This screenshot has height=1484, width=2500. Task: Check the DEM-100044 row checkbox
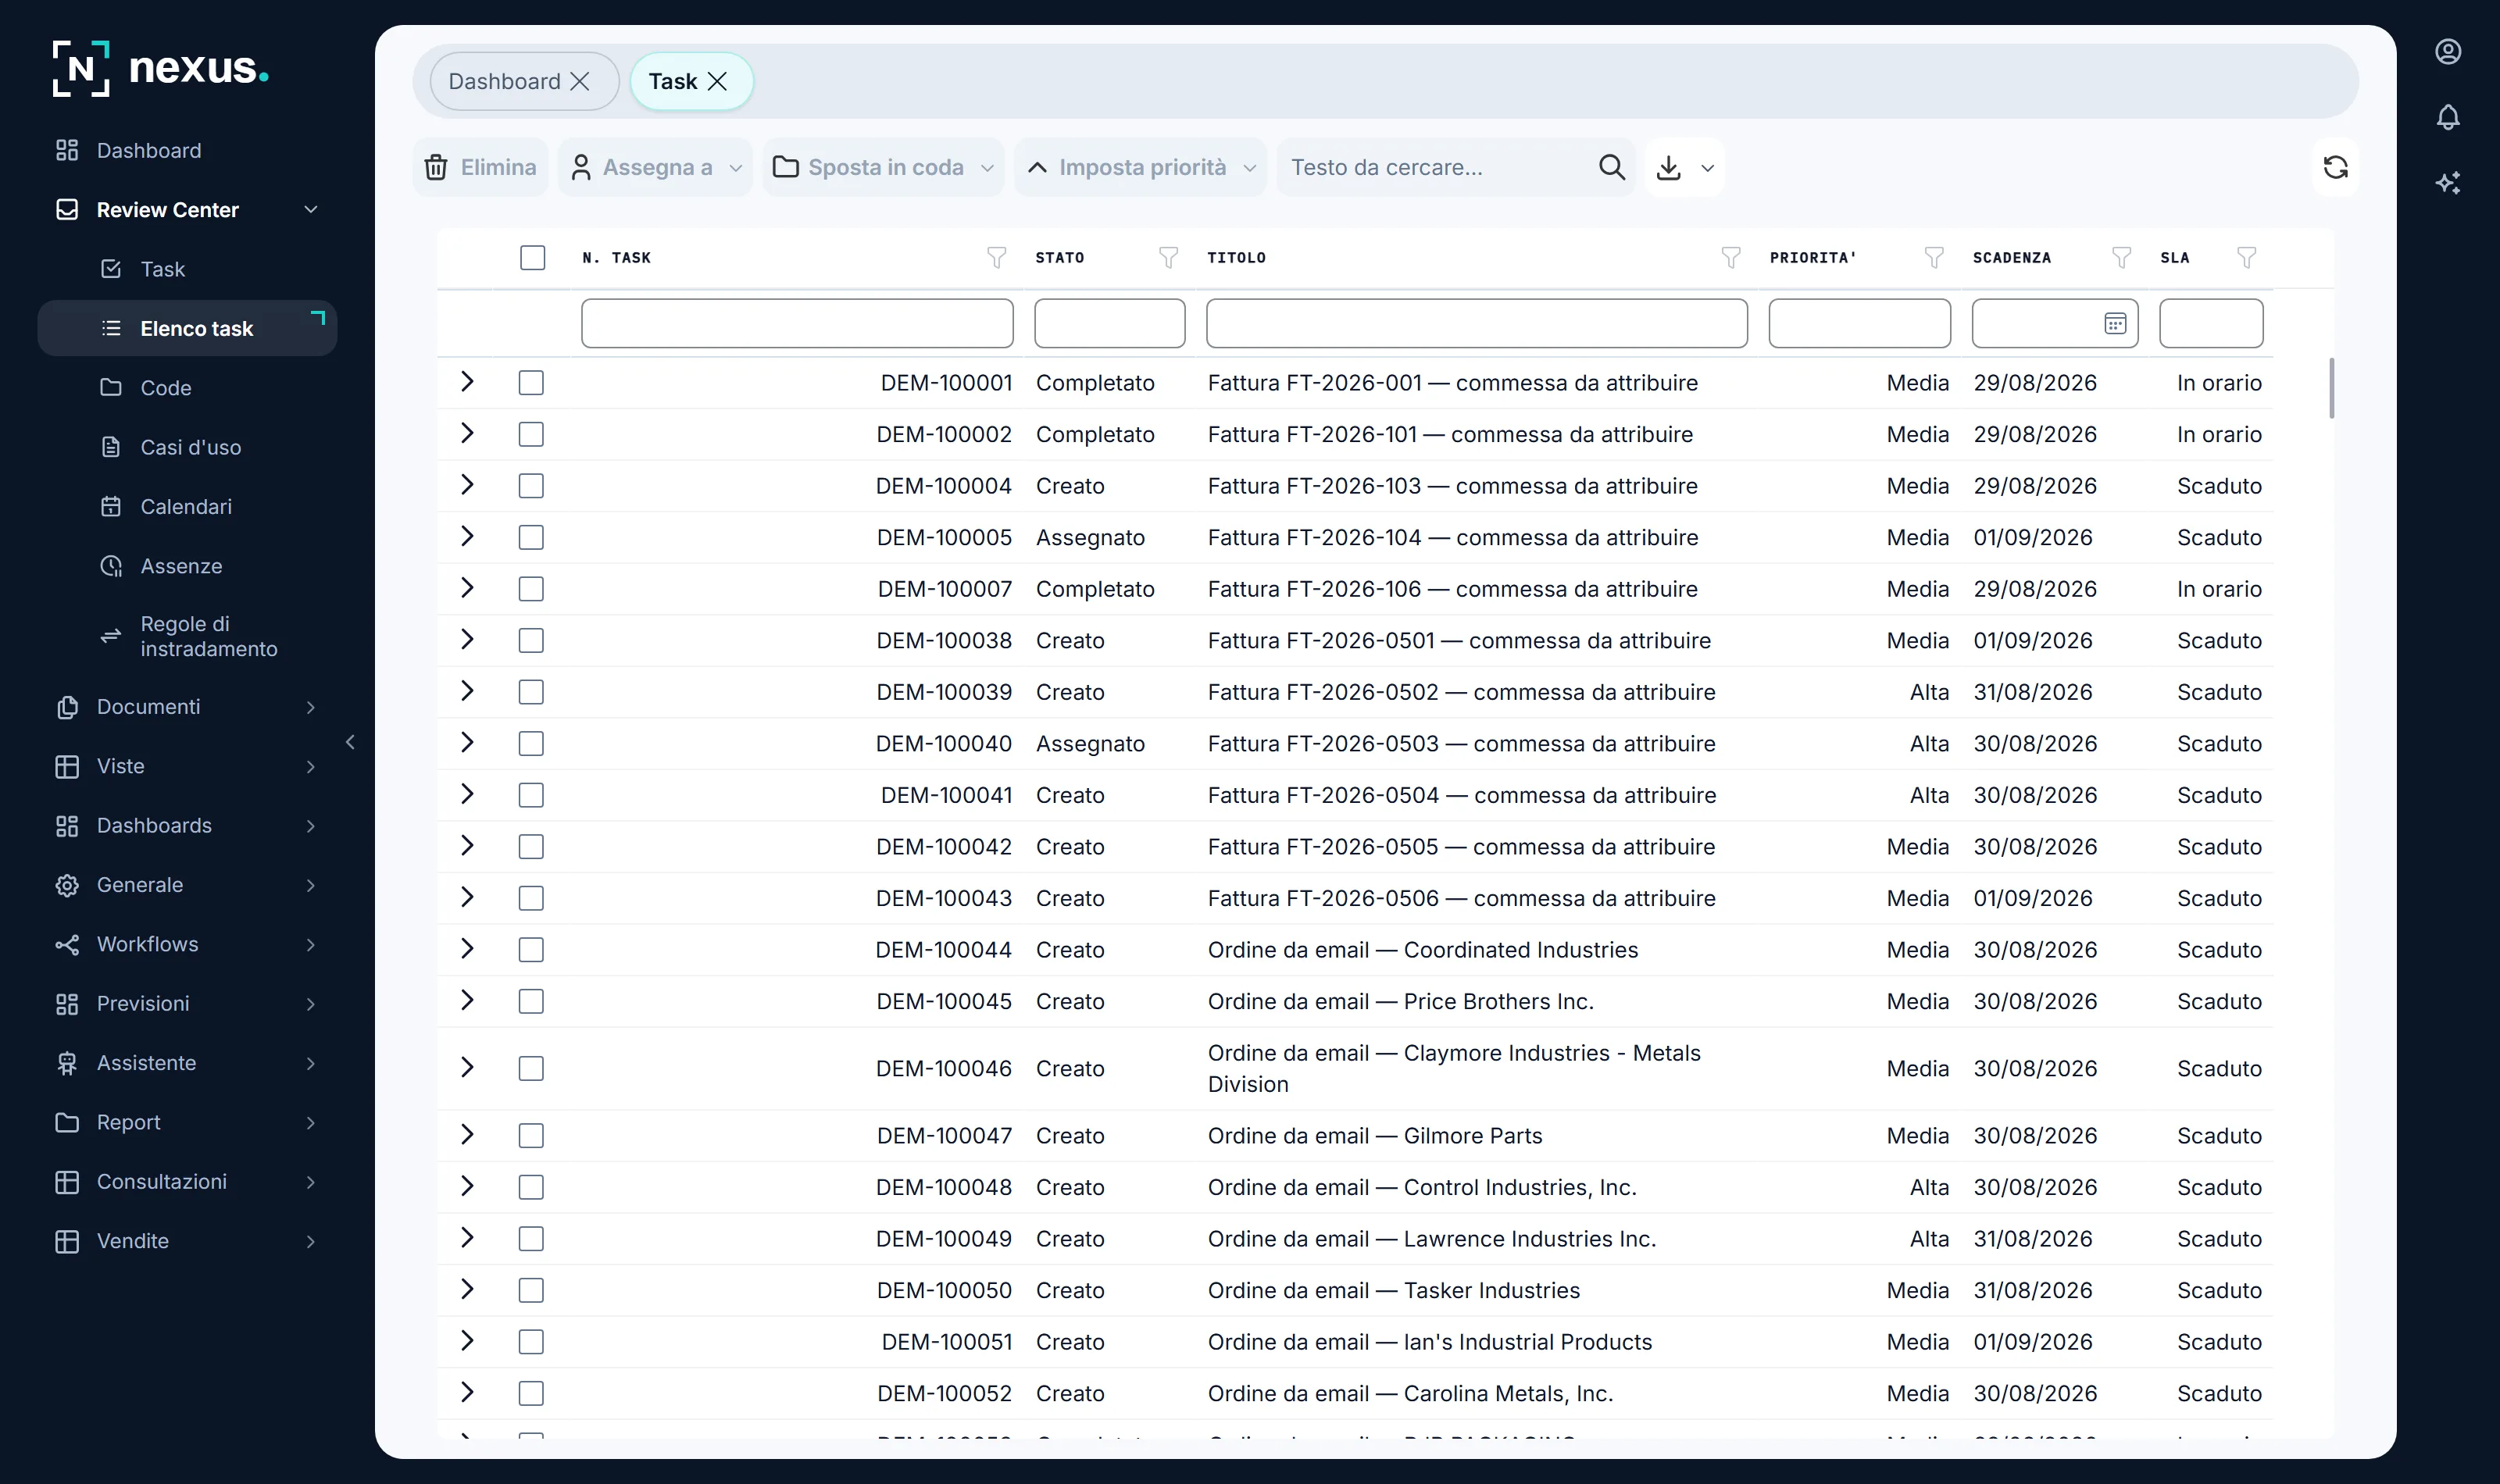coord(531,950)
